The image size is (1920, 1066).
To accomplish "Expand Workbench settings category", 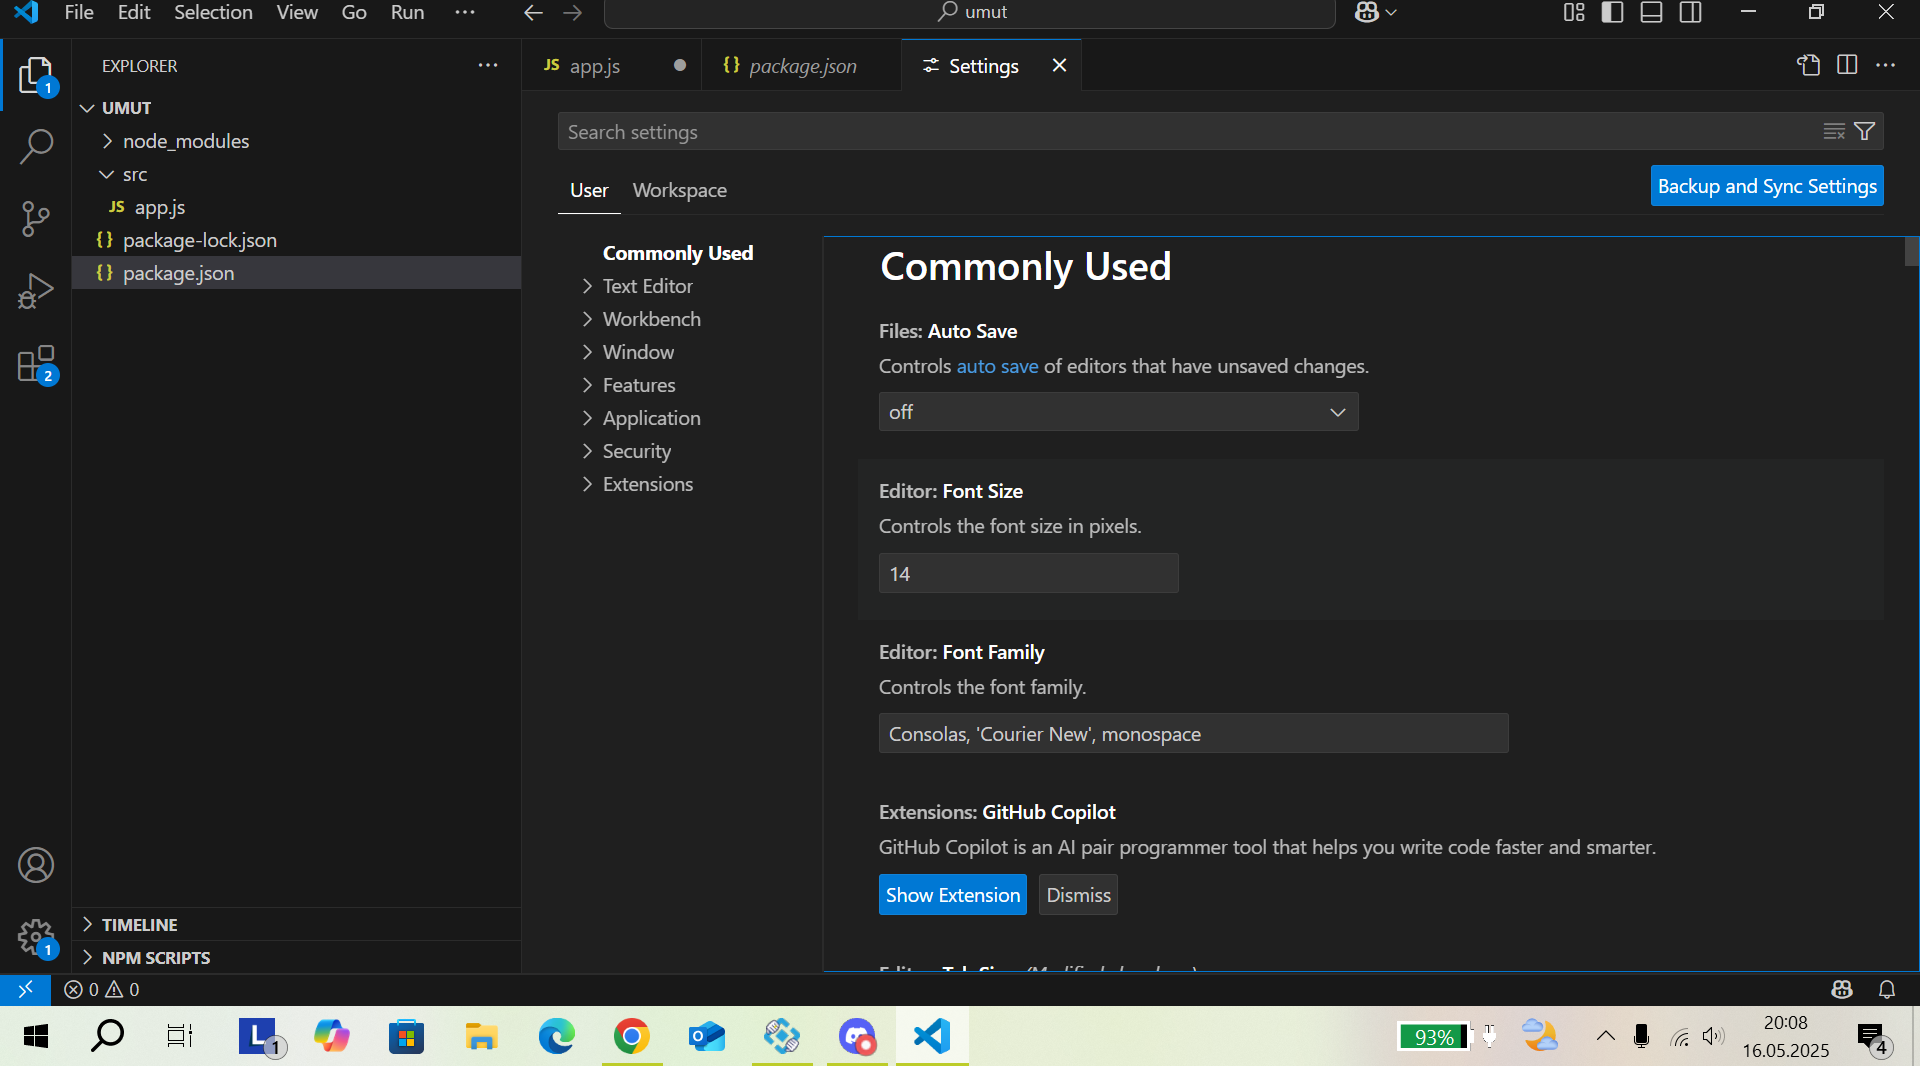I will 651,319.
